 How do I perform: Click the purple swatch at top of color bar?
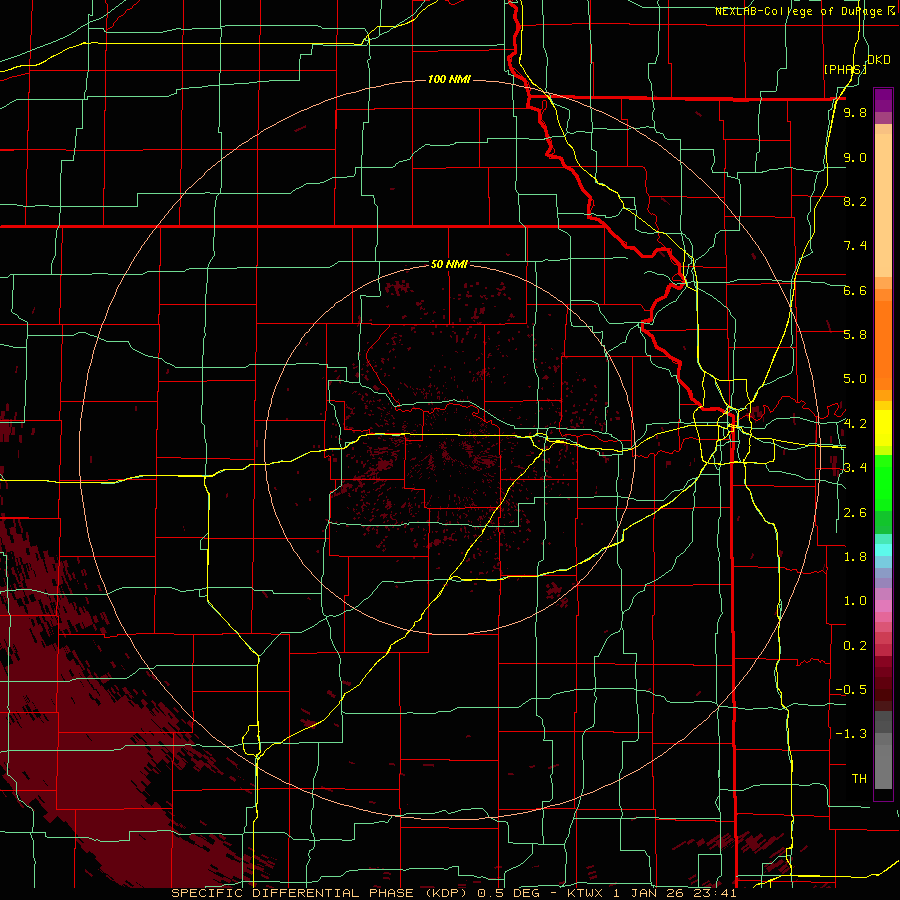[883, 100]
